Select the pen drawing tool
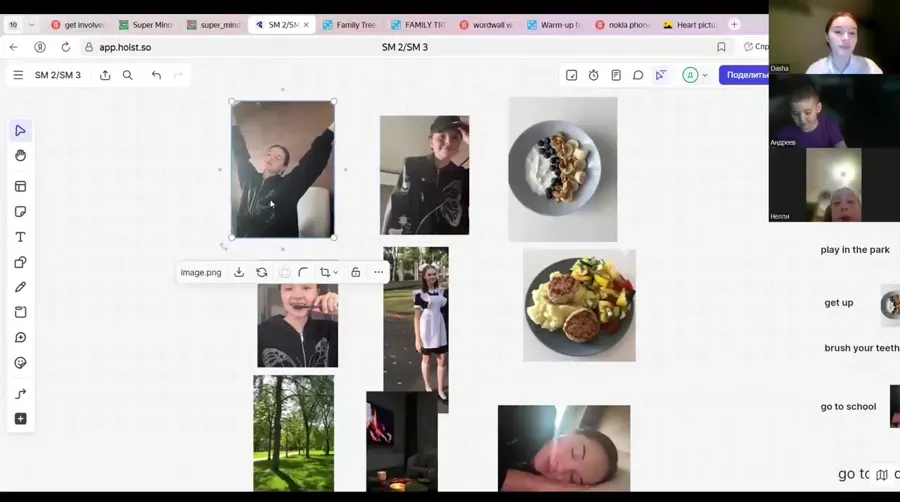This screenshot has height=502, width=900. pos(20,287)
